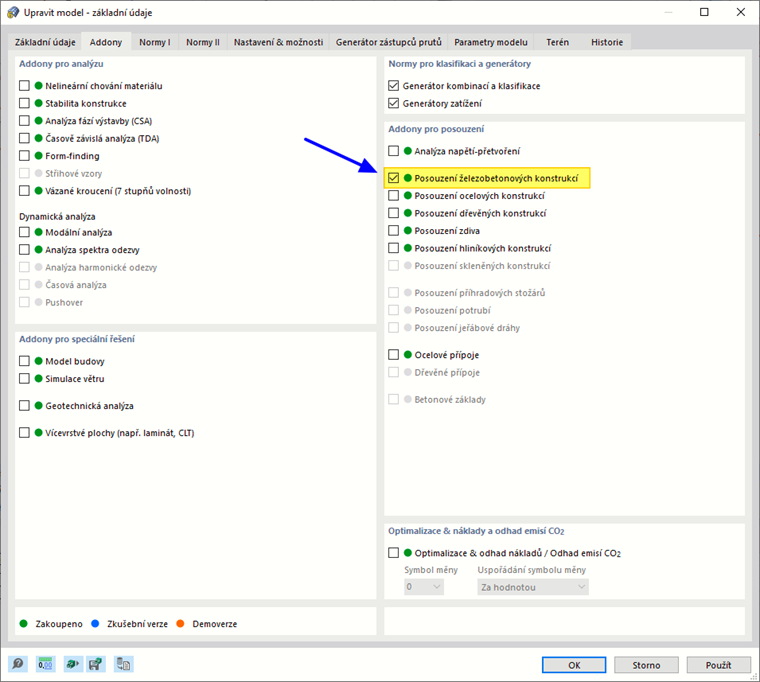Click the Dynamická analýza heading
This screenshot has height=682, width=760.
(x=57, y=217)
